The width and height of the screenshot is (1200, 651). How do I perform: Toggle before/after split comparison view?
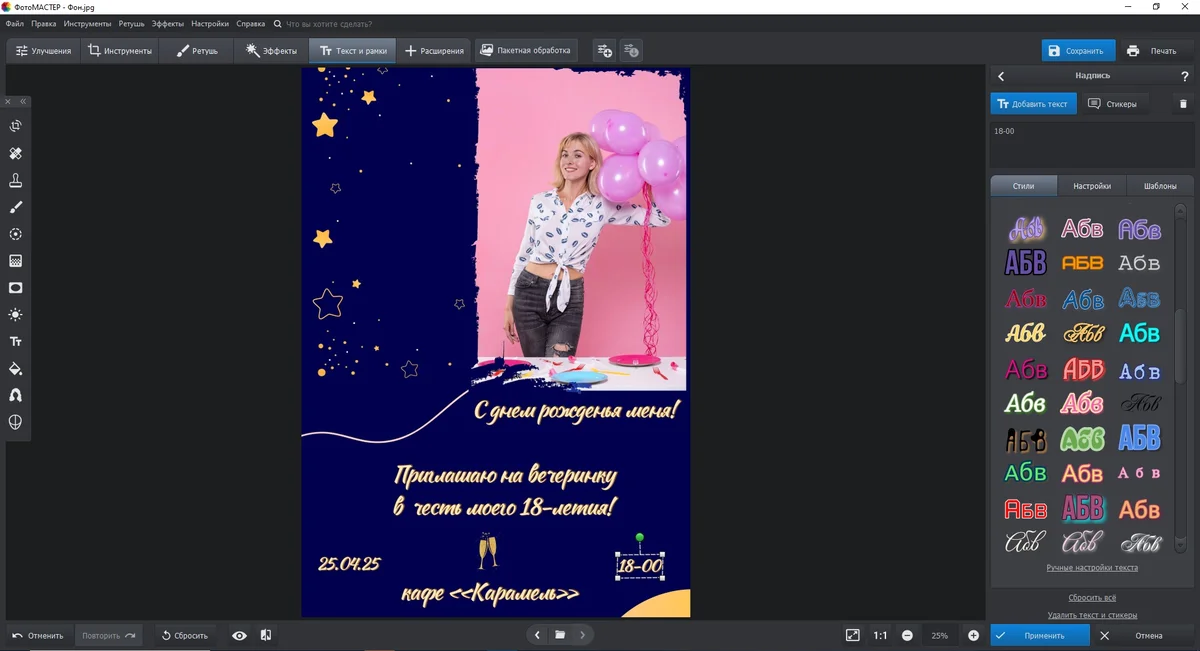point(266,635)
